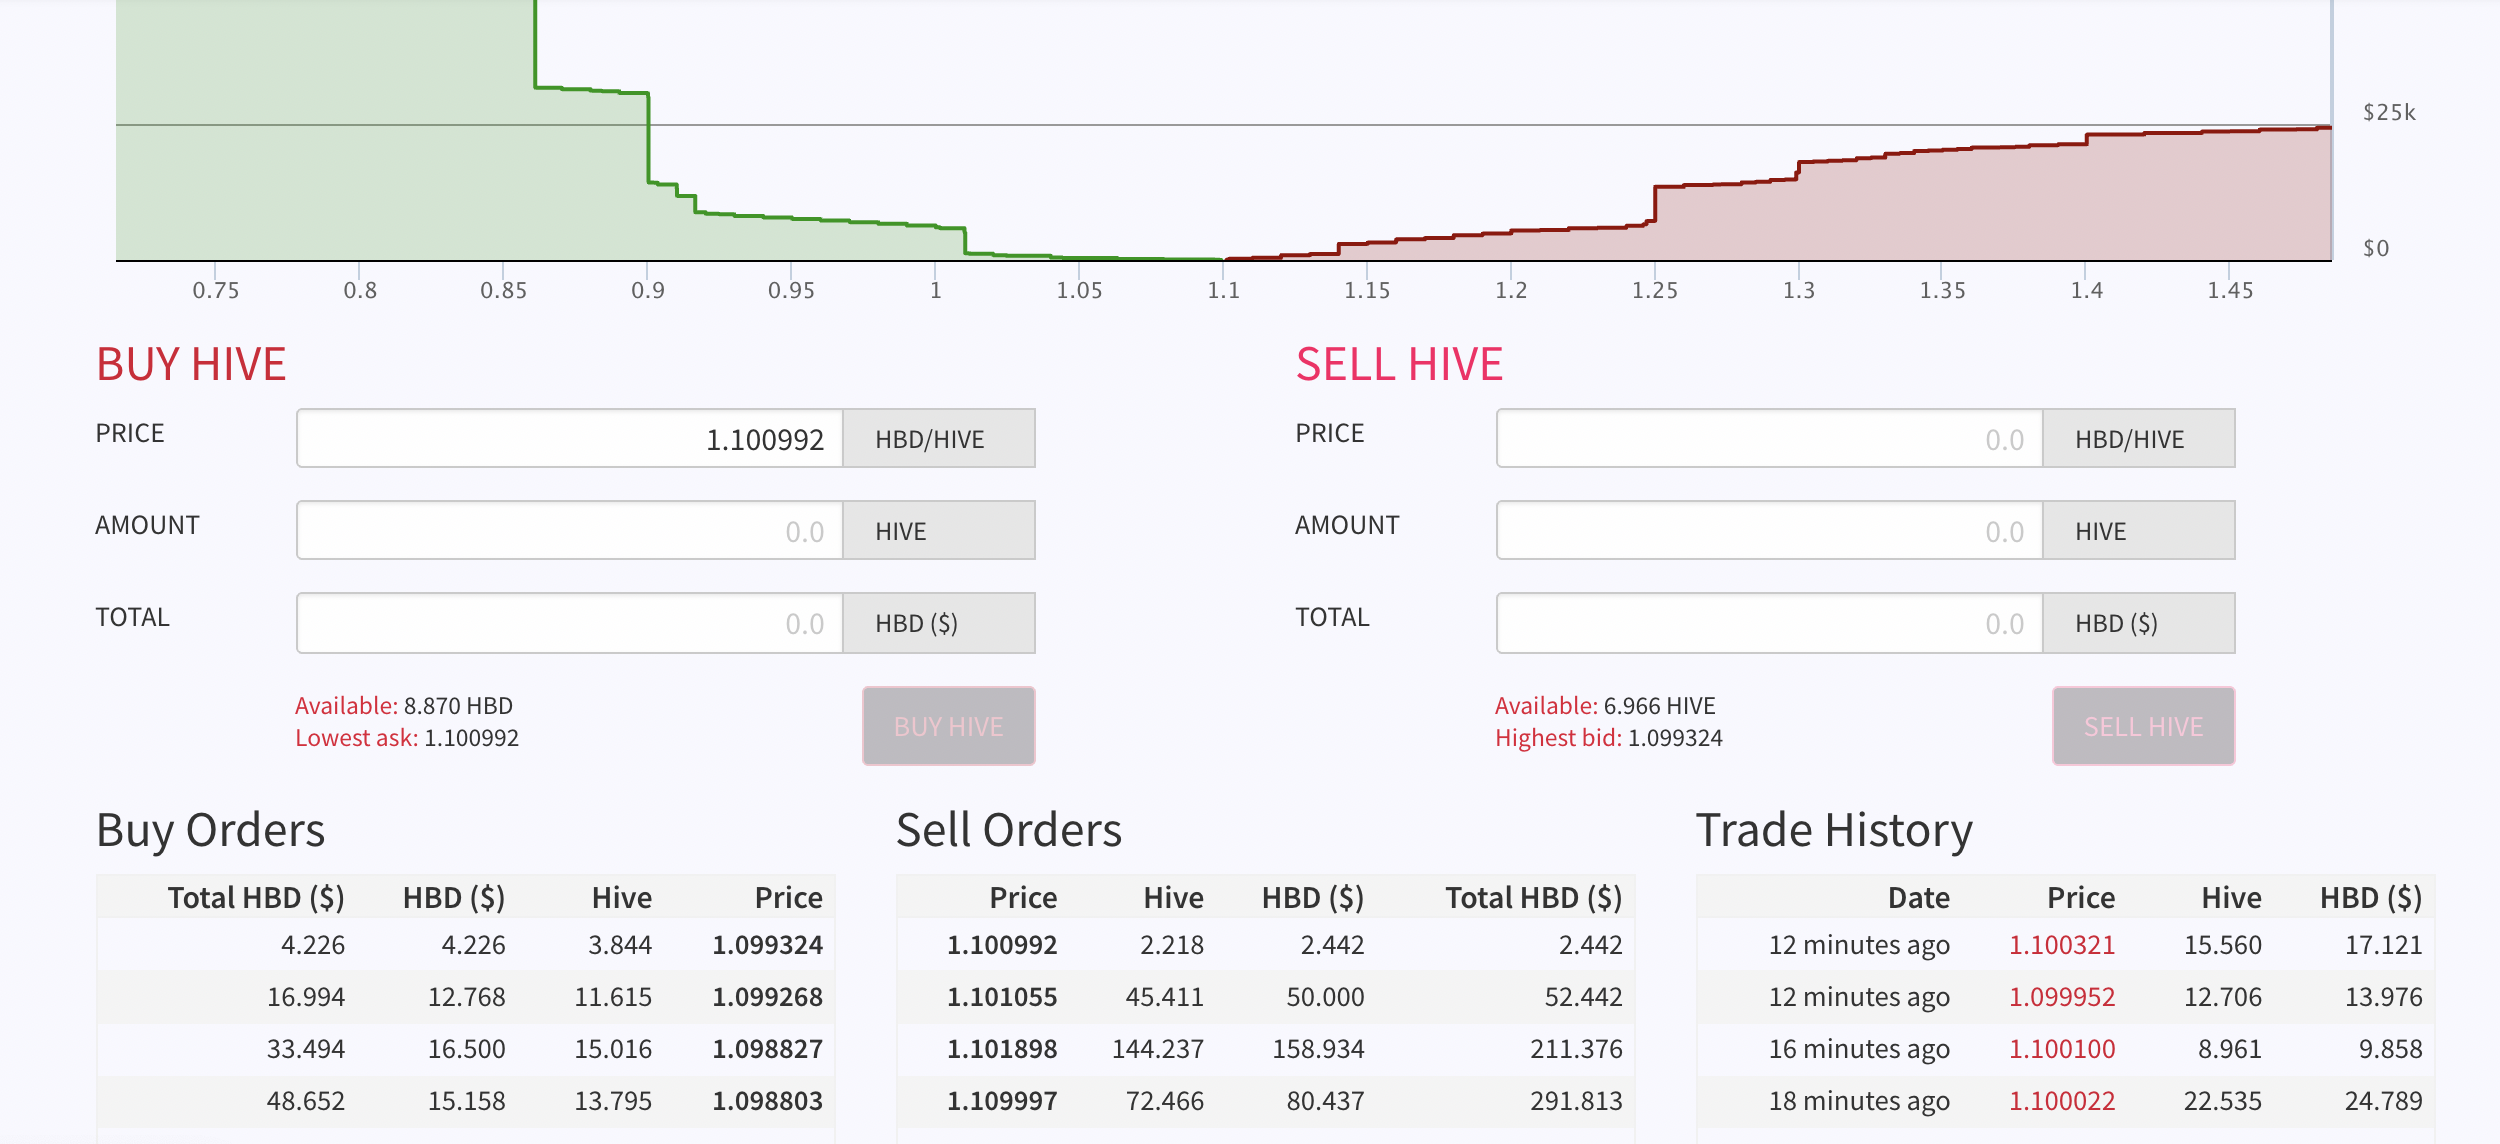Select sell order at price 1.101898
The image size is (2500, 1144).
click(1265, 1049)
